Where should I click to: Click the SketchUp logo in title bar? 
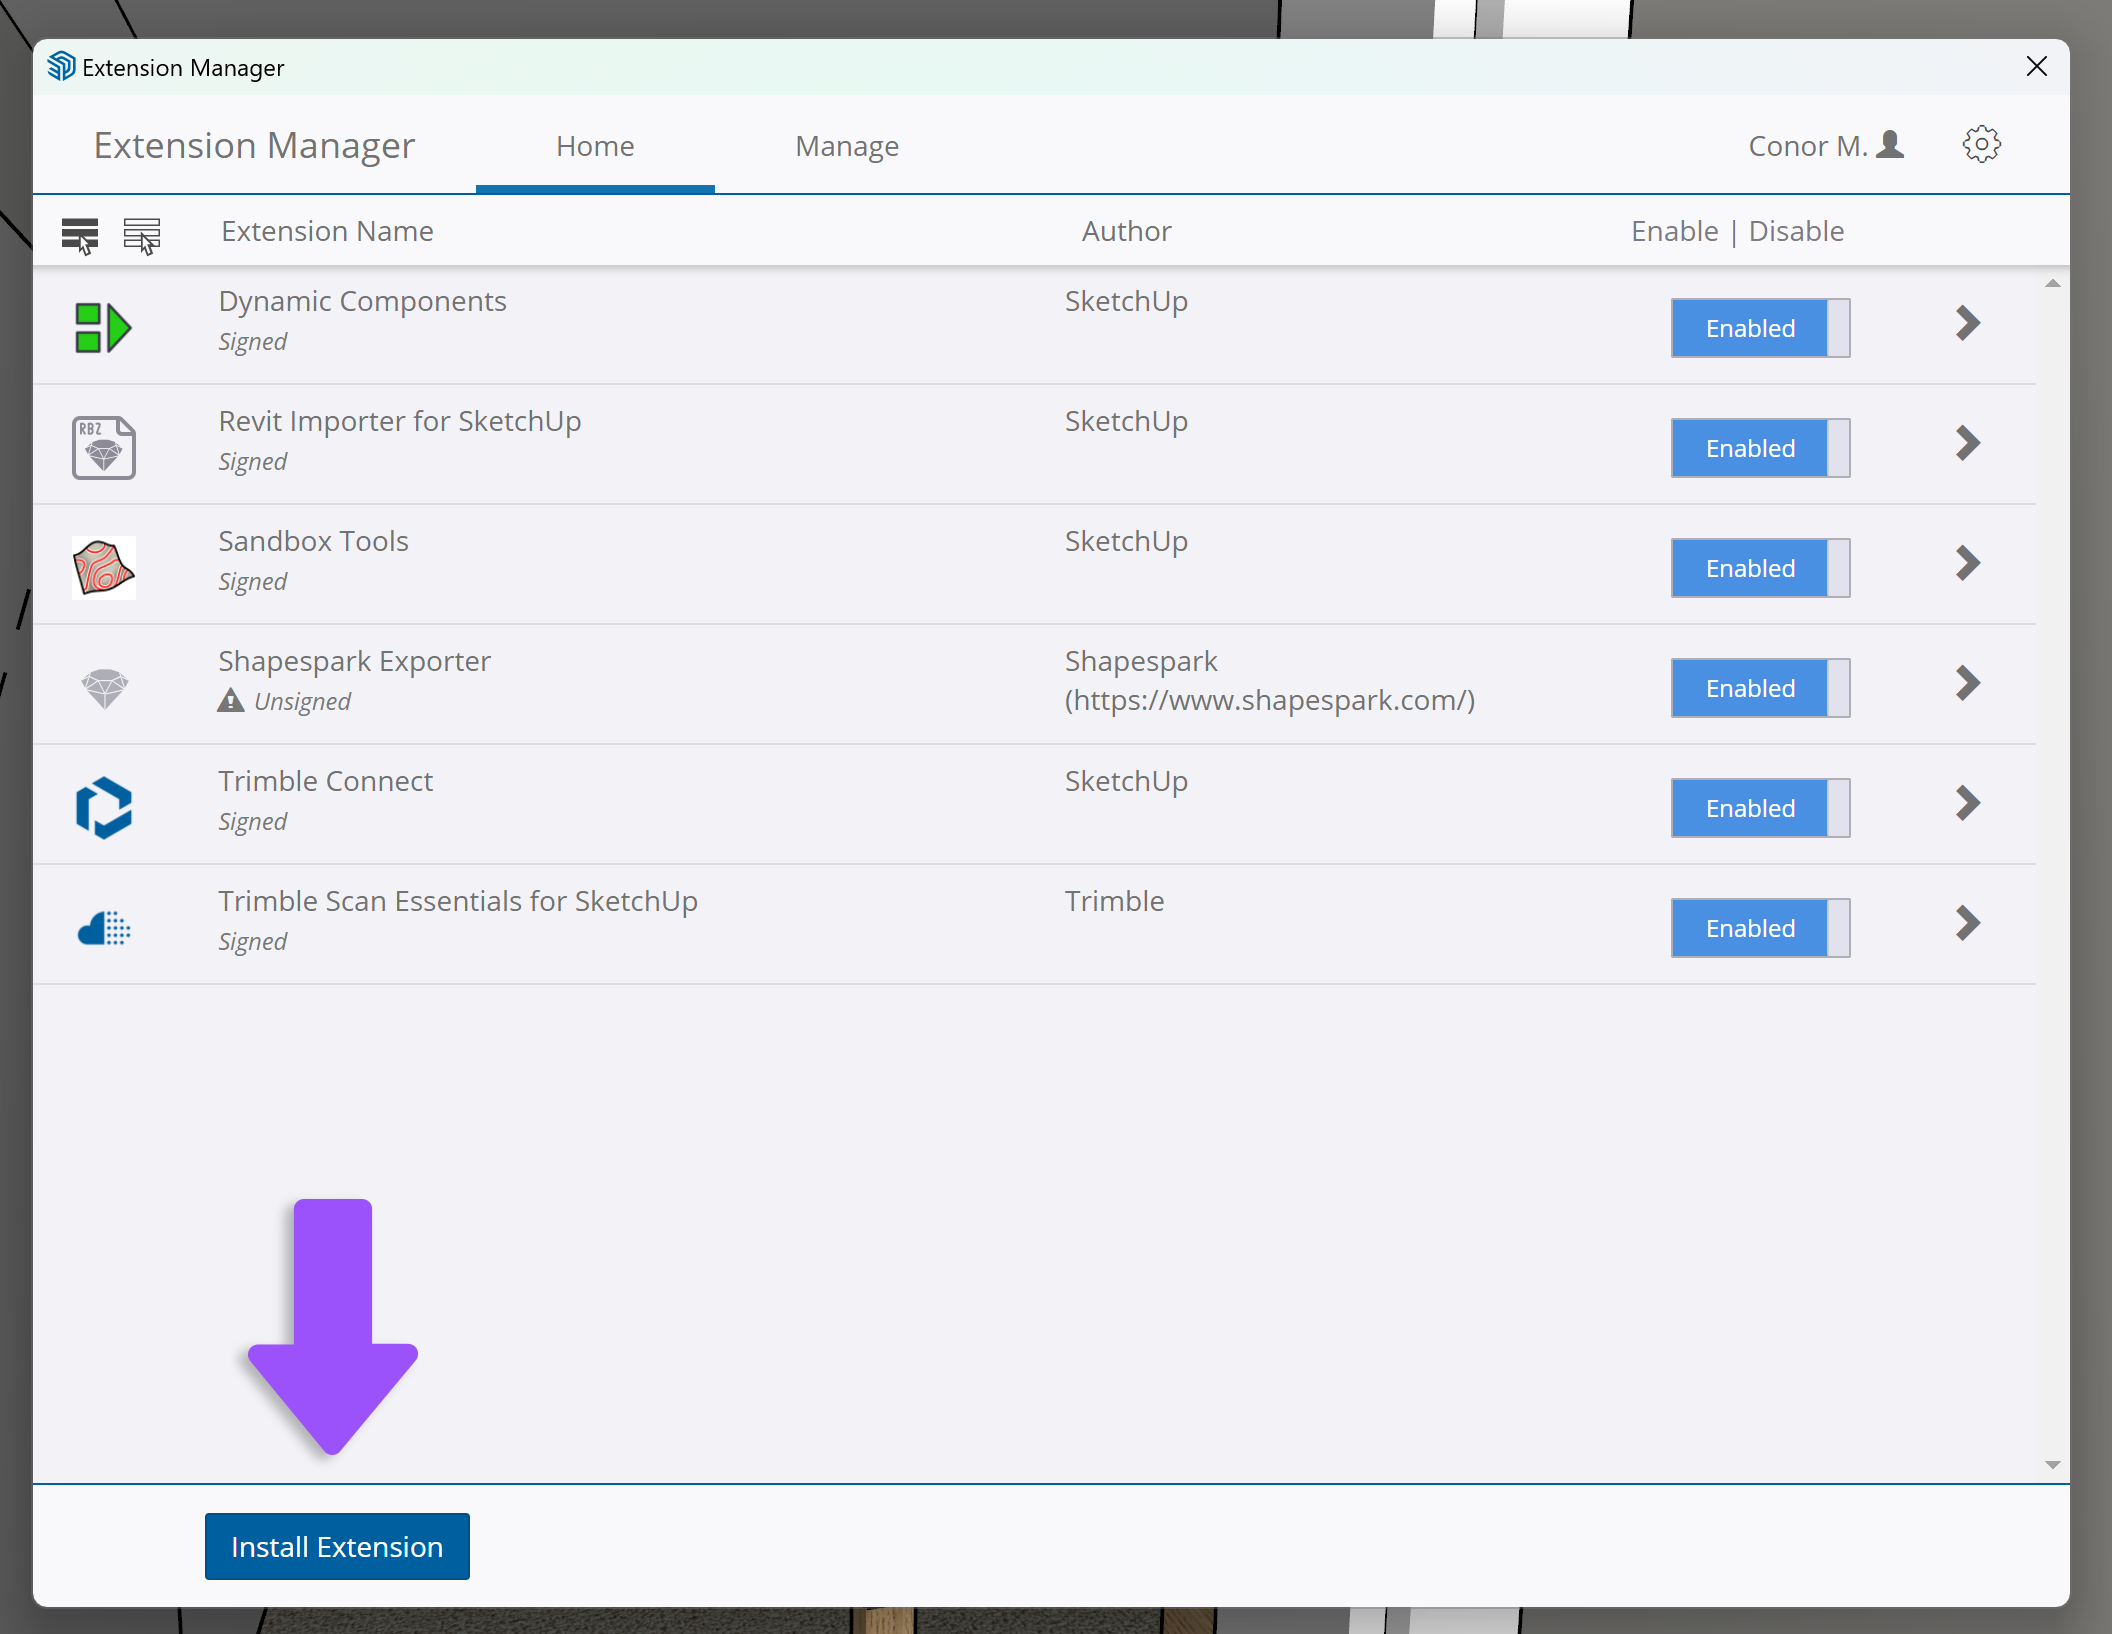(x=61, y=66)
